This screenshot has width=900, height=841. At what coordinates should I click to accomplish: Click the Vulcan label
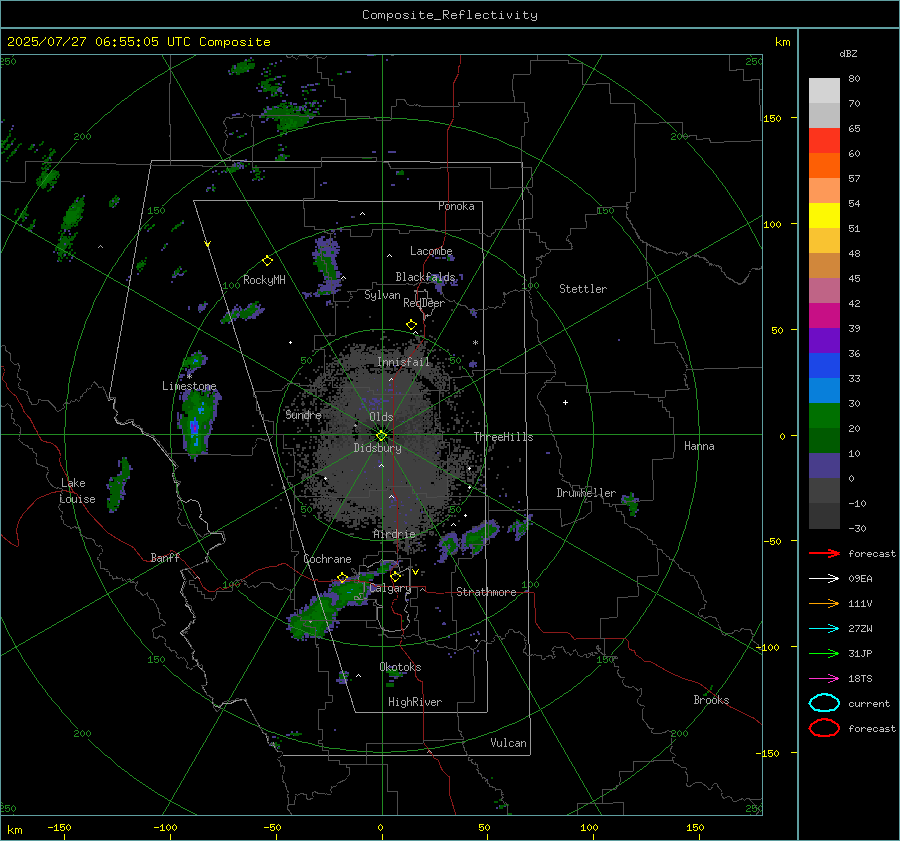click(508, 743)
